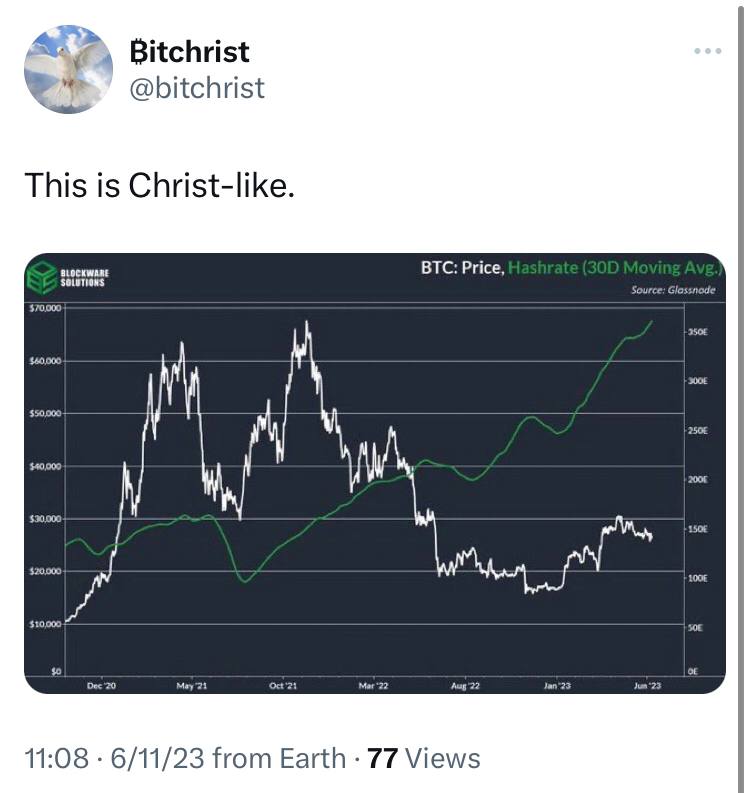Screen dimensions: 750x793
Task: Click the 77 Views count
Action: point(424,758)
